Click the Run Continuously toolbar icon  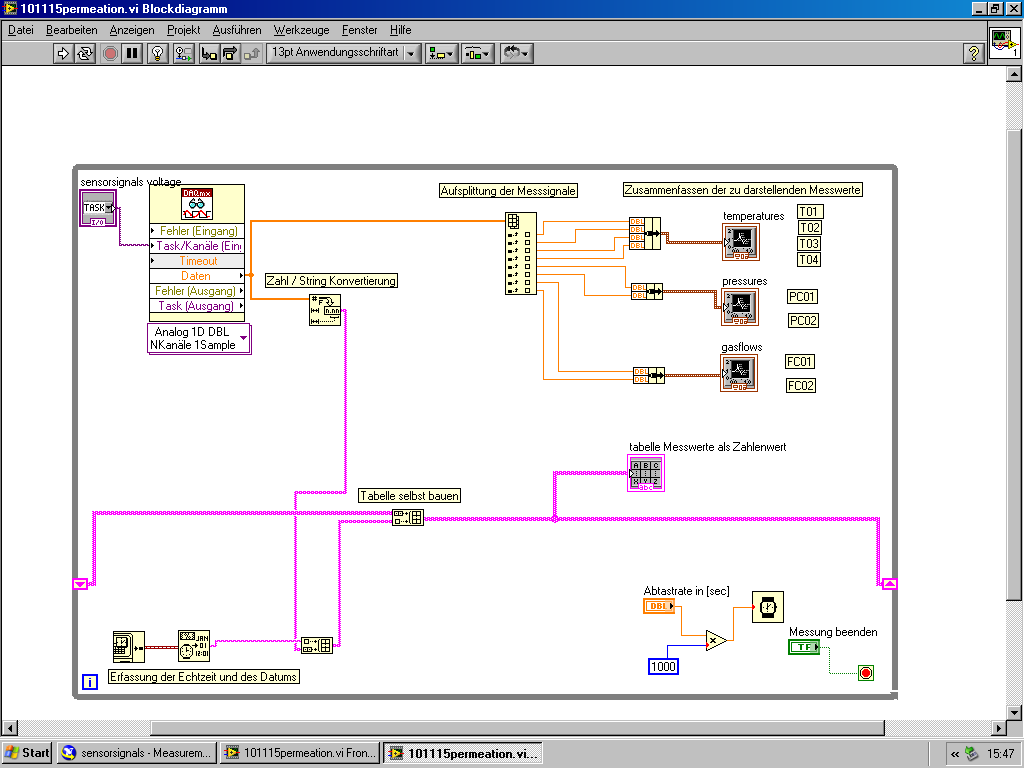86,53
